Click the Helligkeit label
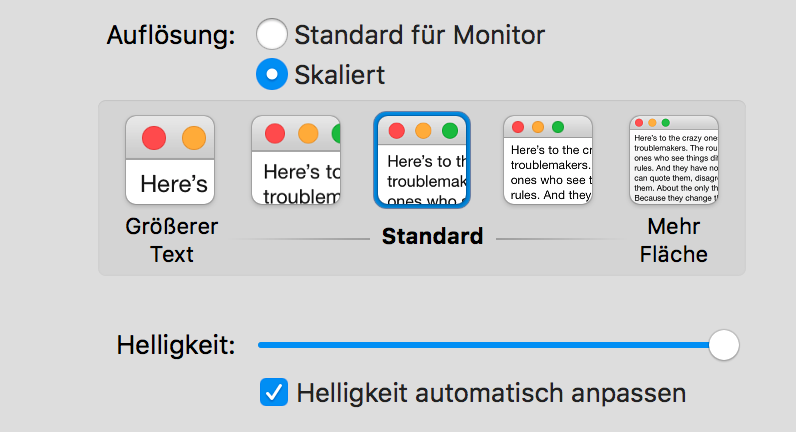Screen dimensions: 796x432 pos(176,346)
